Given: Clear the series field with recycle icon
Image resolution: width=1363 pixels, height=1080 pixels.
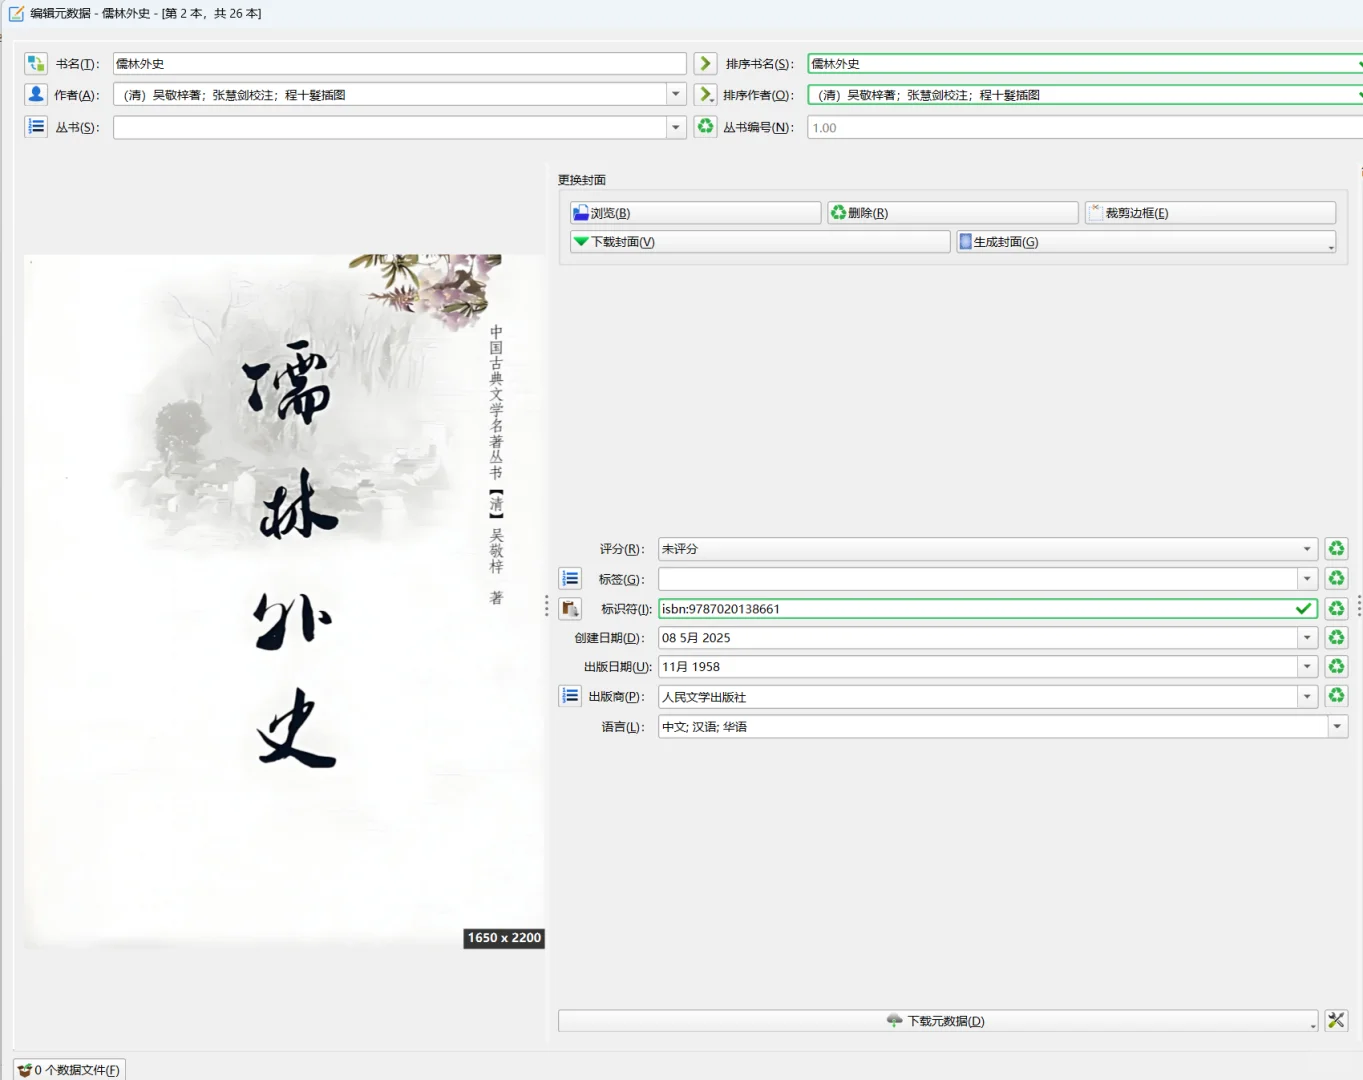Looking at the screenshot, I should (x=706, y=127).
